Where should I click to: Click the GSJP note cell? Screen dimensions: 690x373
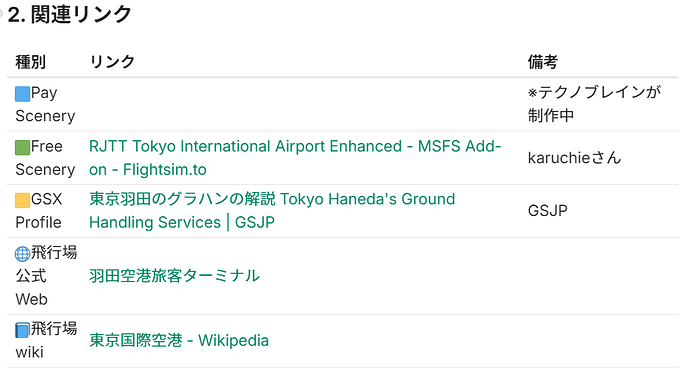[x=547, y=211]
